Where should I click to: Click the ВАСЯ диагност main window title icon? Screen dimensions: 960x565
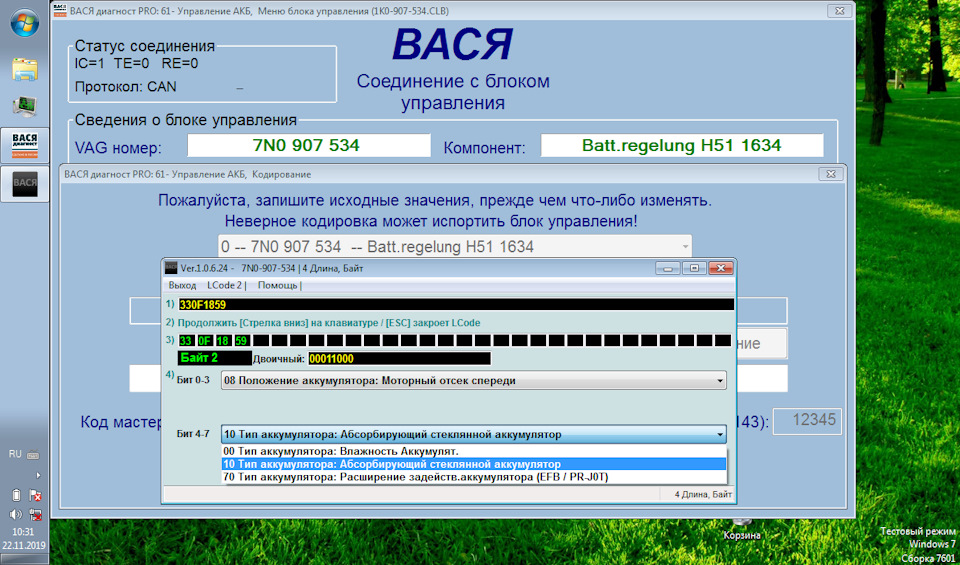pyautogui.click(x=60, y=10)
